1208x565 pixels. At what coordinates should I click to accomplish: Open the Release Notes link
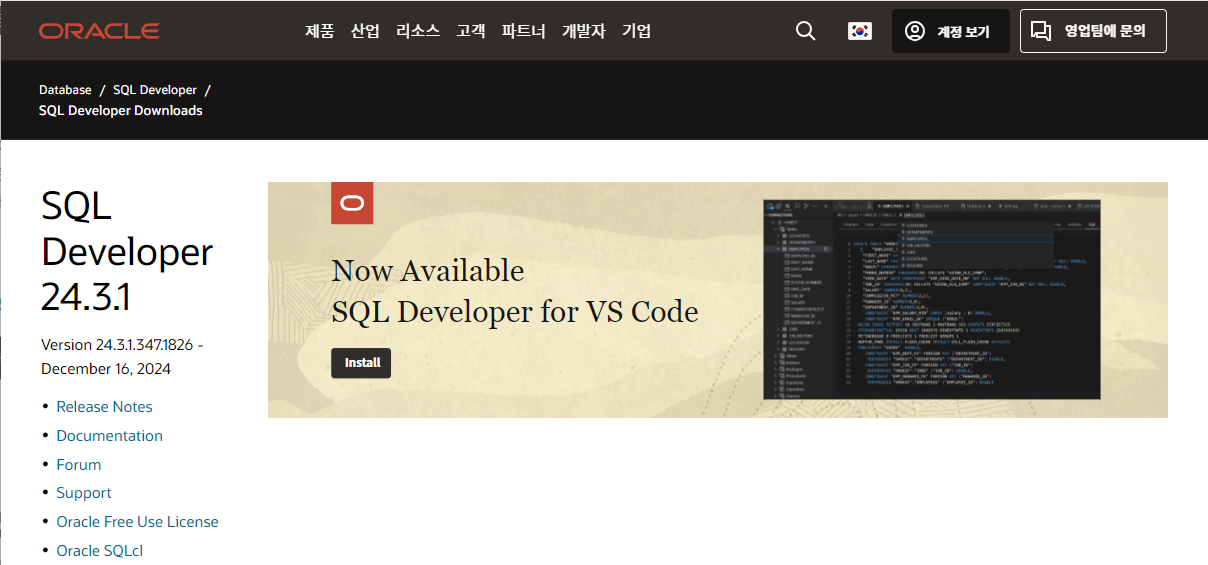point(104,407)
